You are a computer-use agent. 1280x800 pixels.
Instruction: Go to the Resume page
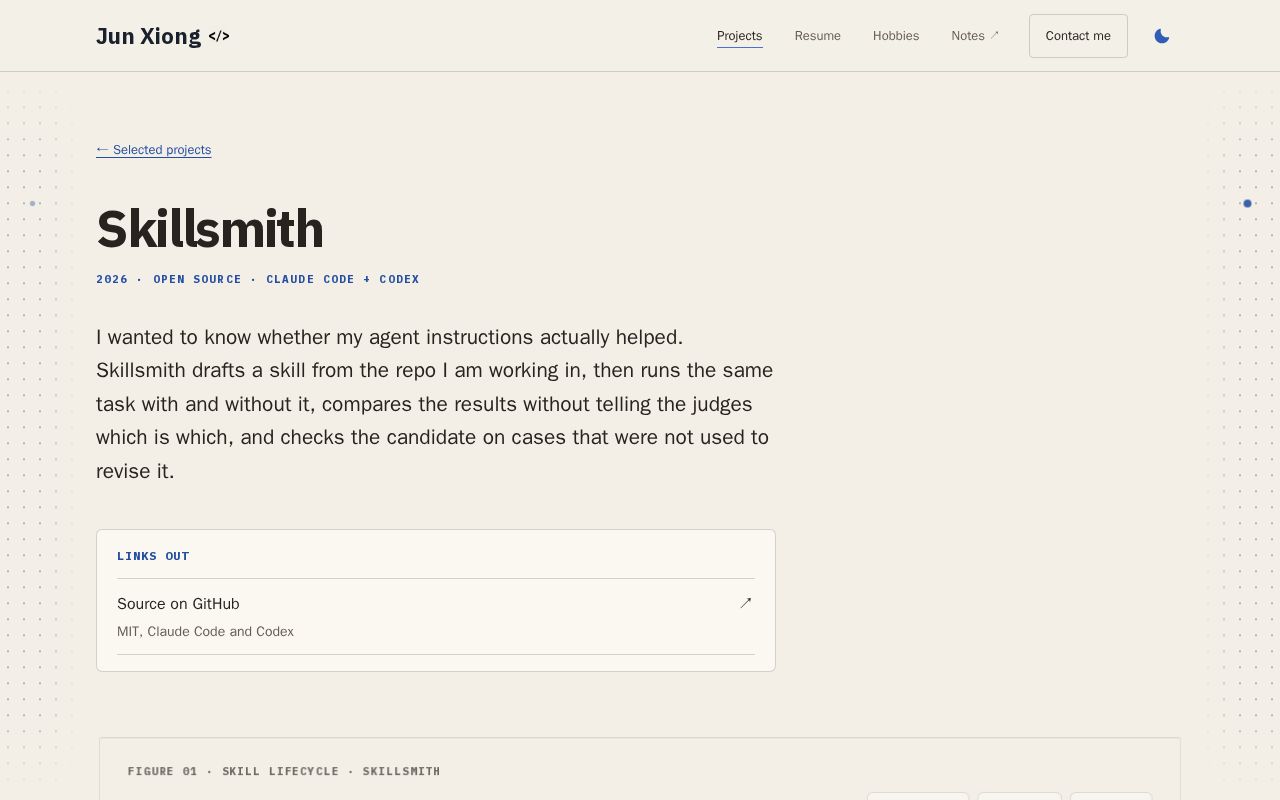tap(818, 36)
